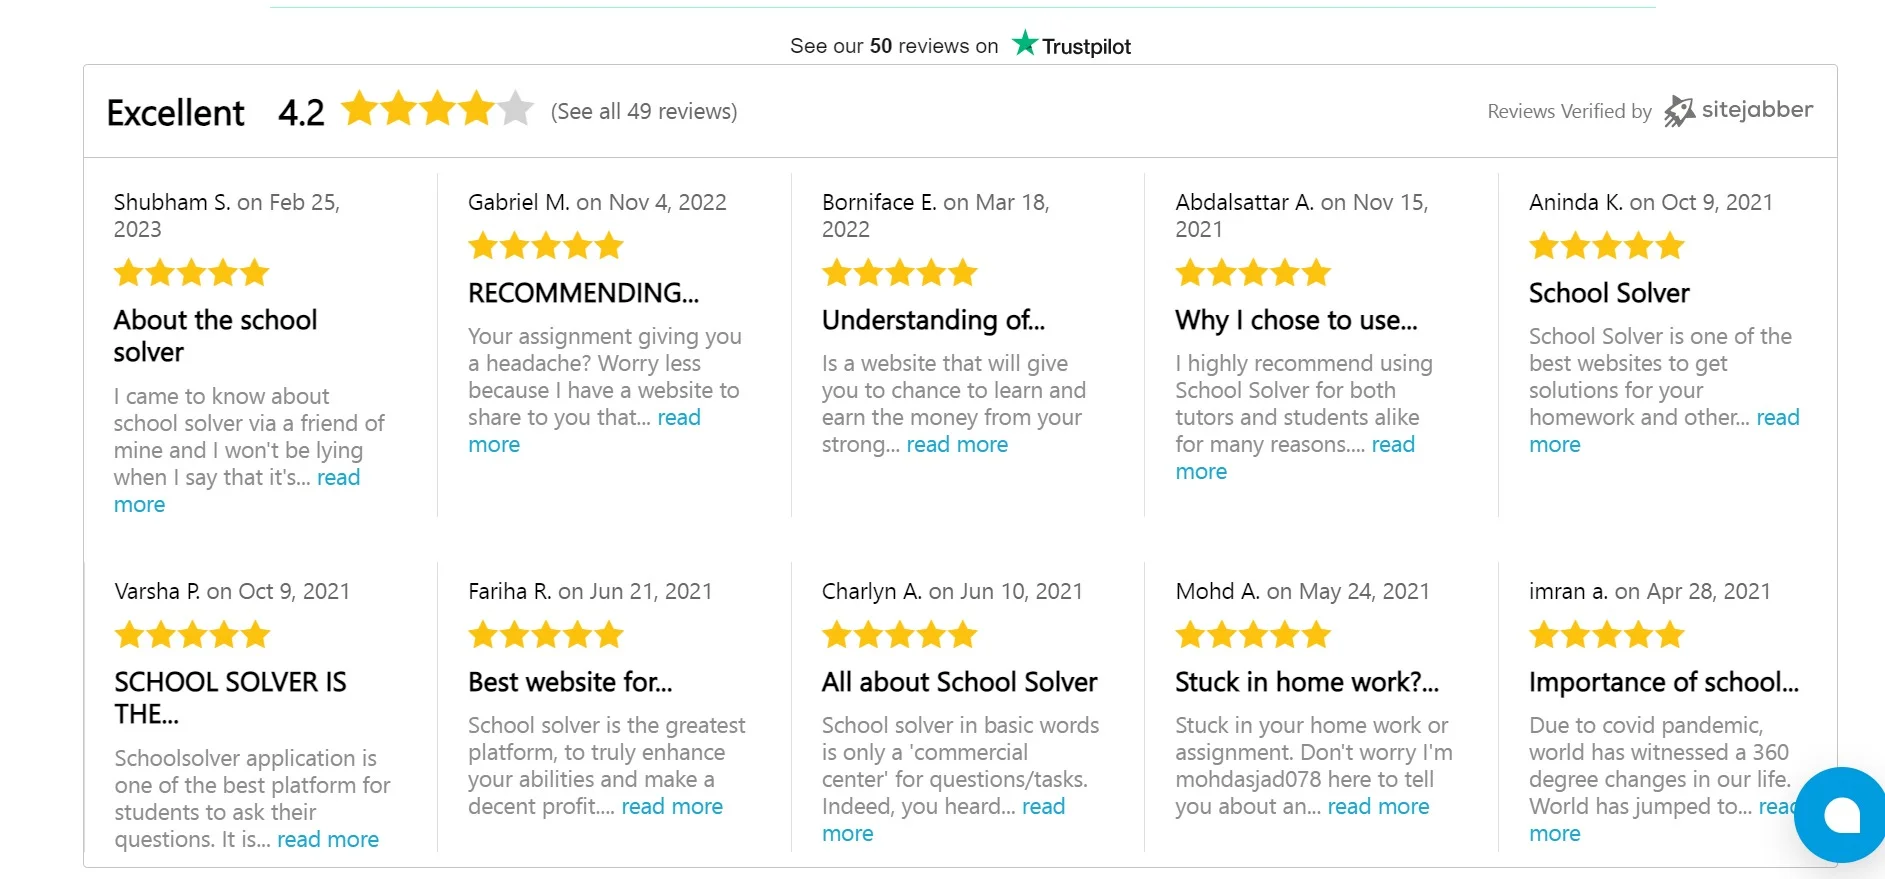The image size is (1885, 879).
Task: Click 'Reviews Verified by' sitejabber text
Action: point(1569,111)
